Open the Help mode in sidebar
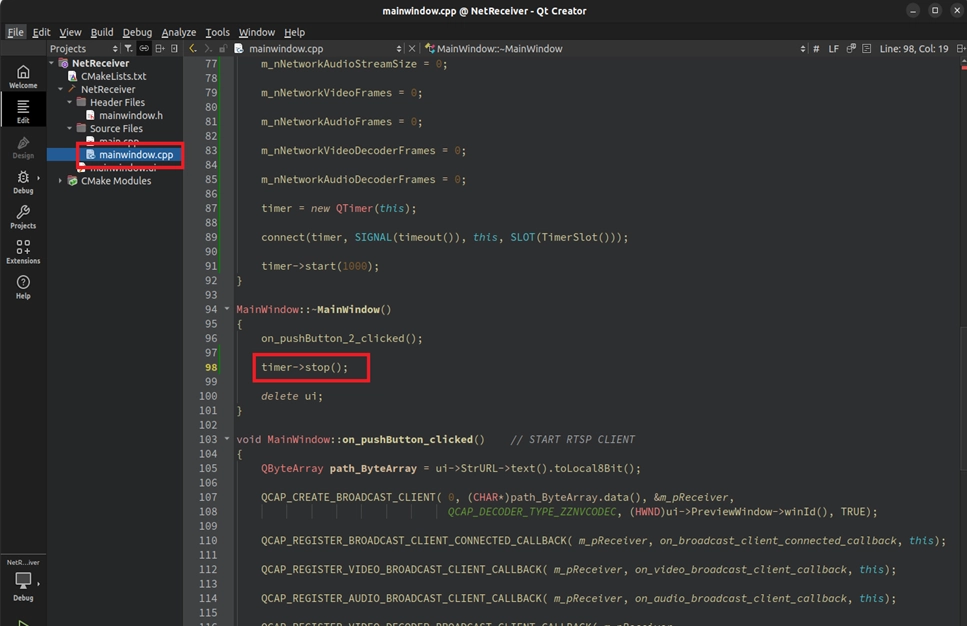 pyautogui.click(x=23, y=287)
